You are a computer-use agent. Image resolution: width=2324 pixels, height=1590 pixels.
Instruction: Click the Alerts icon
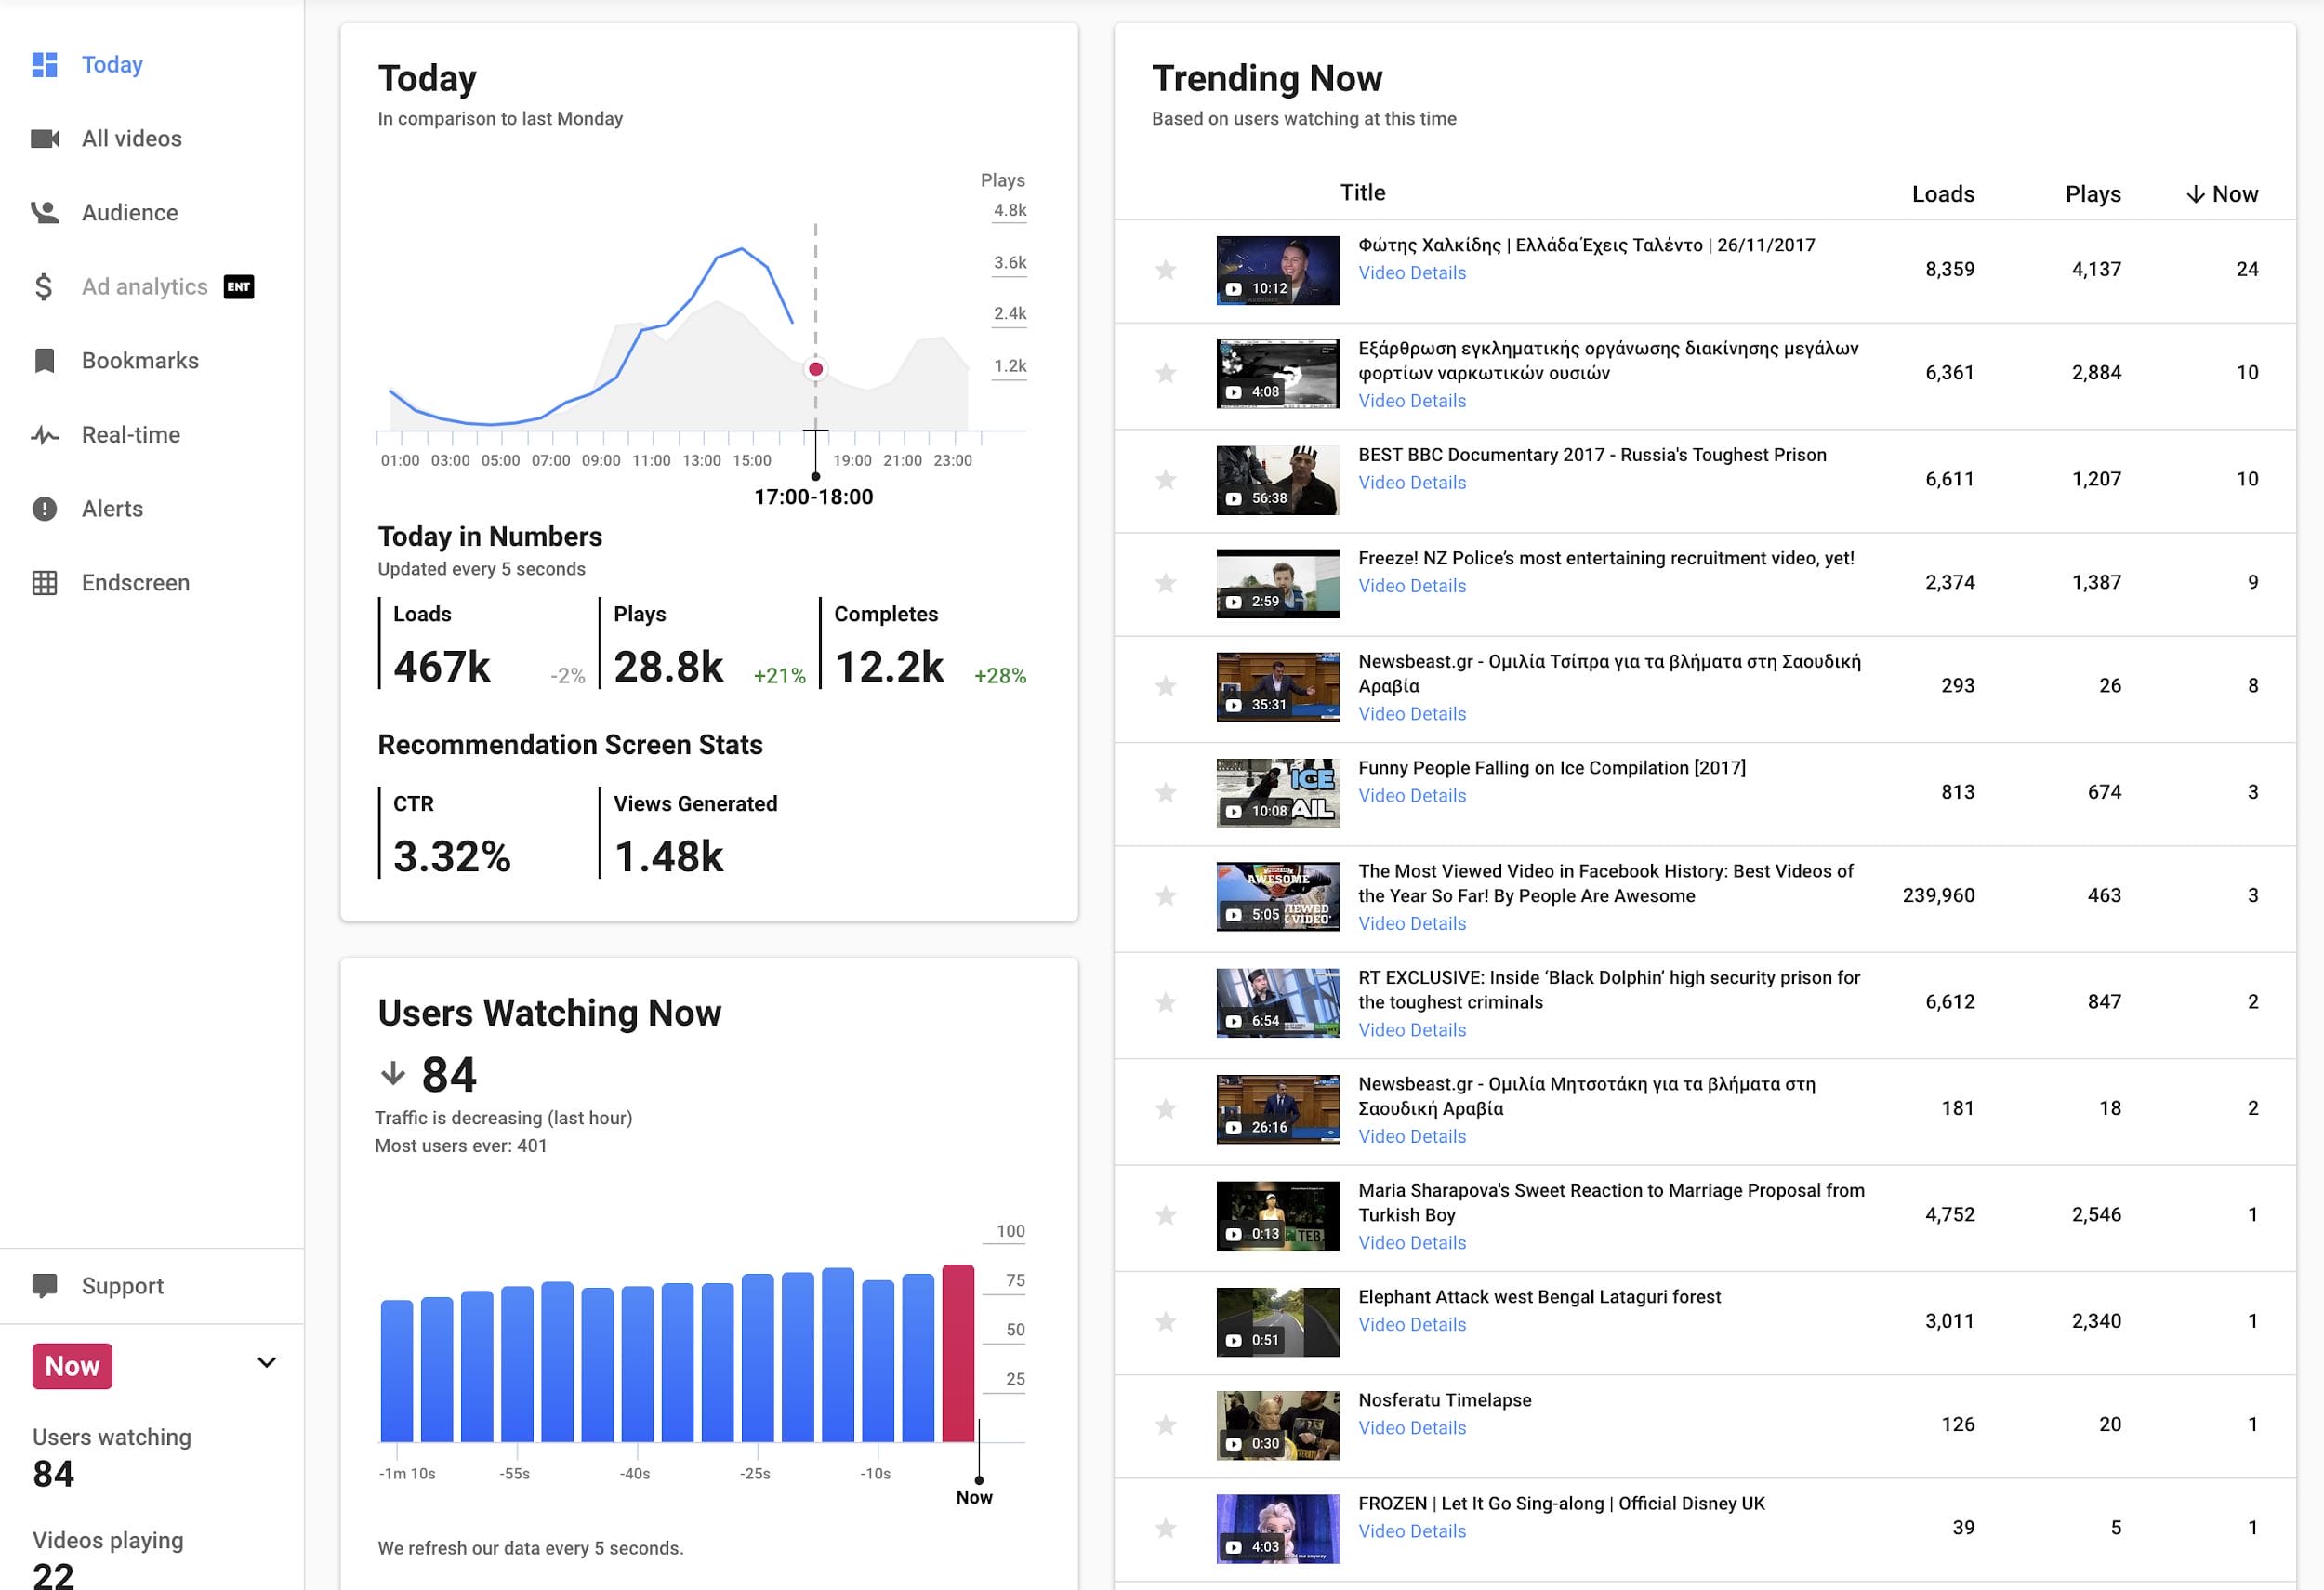[x=47, y=509]
